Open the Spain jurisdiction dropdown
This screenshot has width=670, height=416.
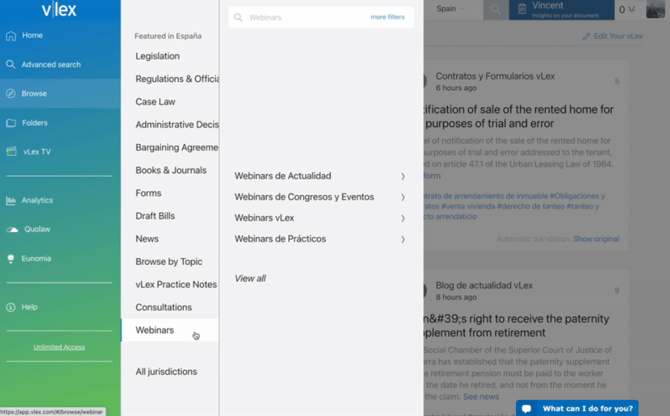pyautogui.click(x=450, y=9)
